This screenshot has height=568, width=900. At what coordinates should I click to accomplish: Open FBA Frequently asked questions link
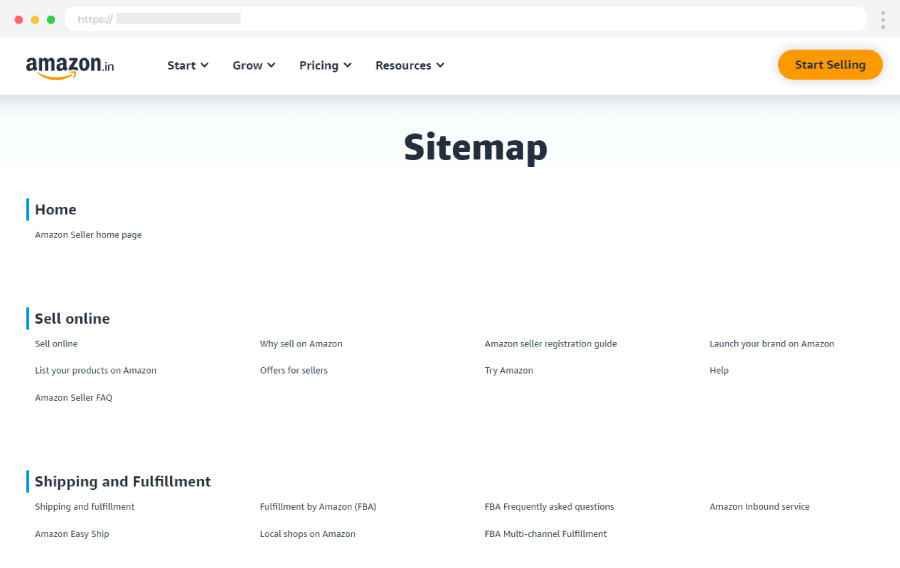[549, 507]
